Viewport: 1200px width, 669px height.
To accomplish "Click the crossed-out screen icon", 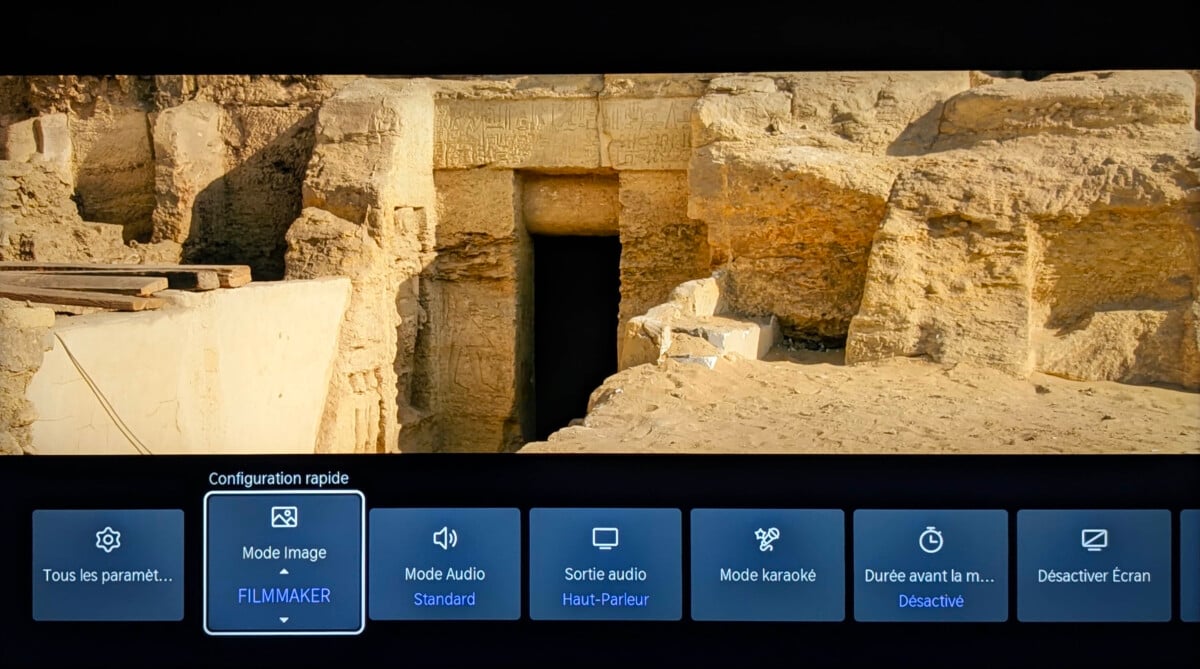I will pyautogui.click(x=1094, y=540).
